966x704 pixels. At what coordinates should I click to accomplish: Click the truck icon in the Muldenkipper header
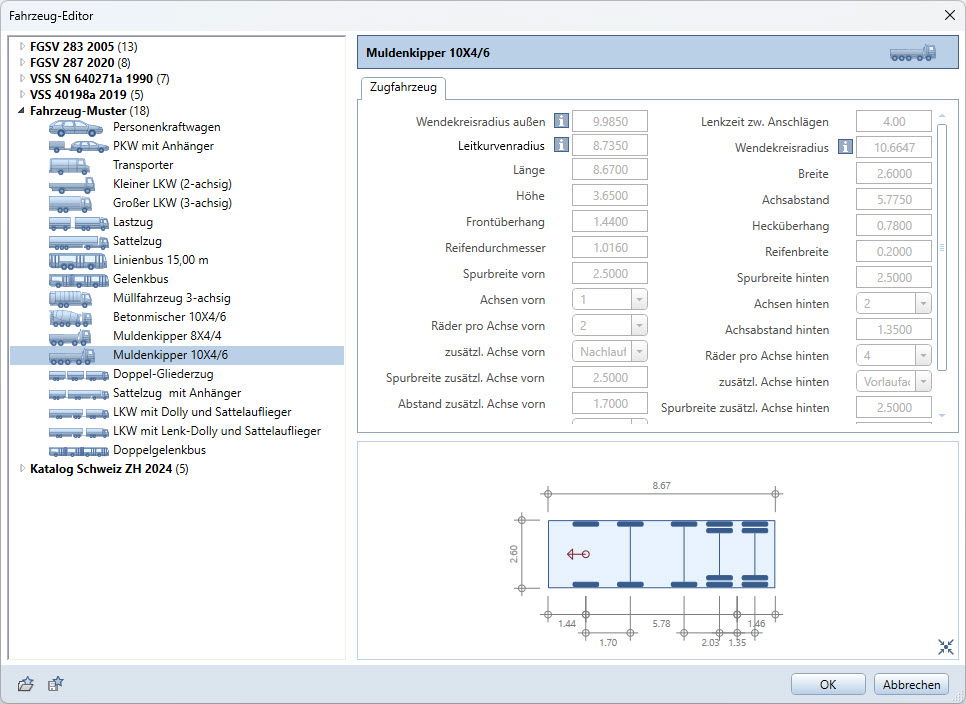click(913, 53)
